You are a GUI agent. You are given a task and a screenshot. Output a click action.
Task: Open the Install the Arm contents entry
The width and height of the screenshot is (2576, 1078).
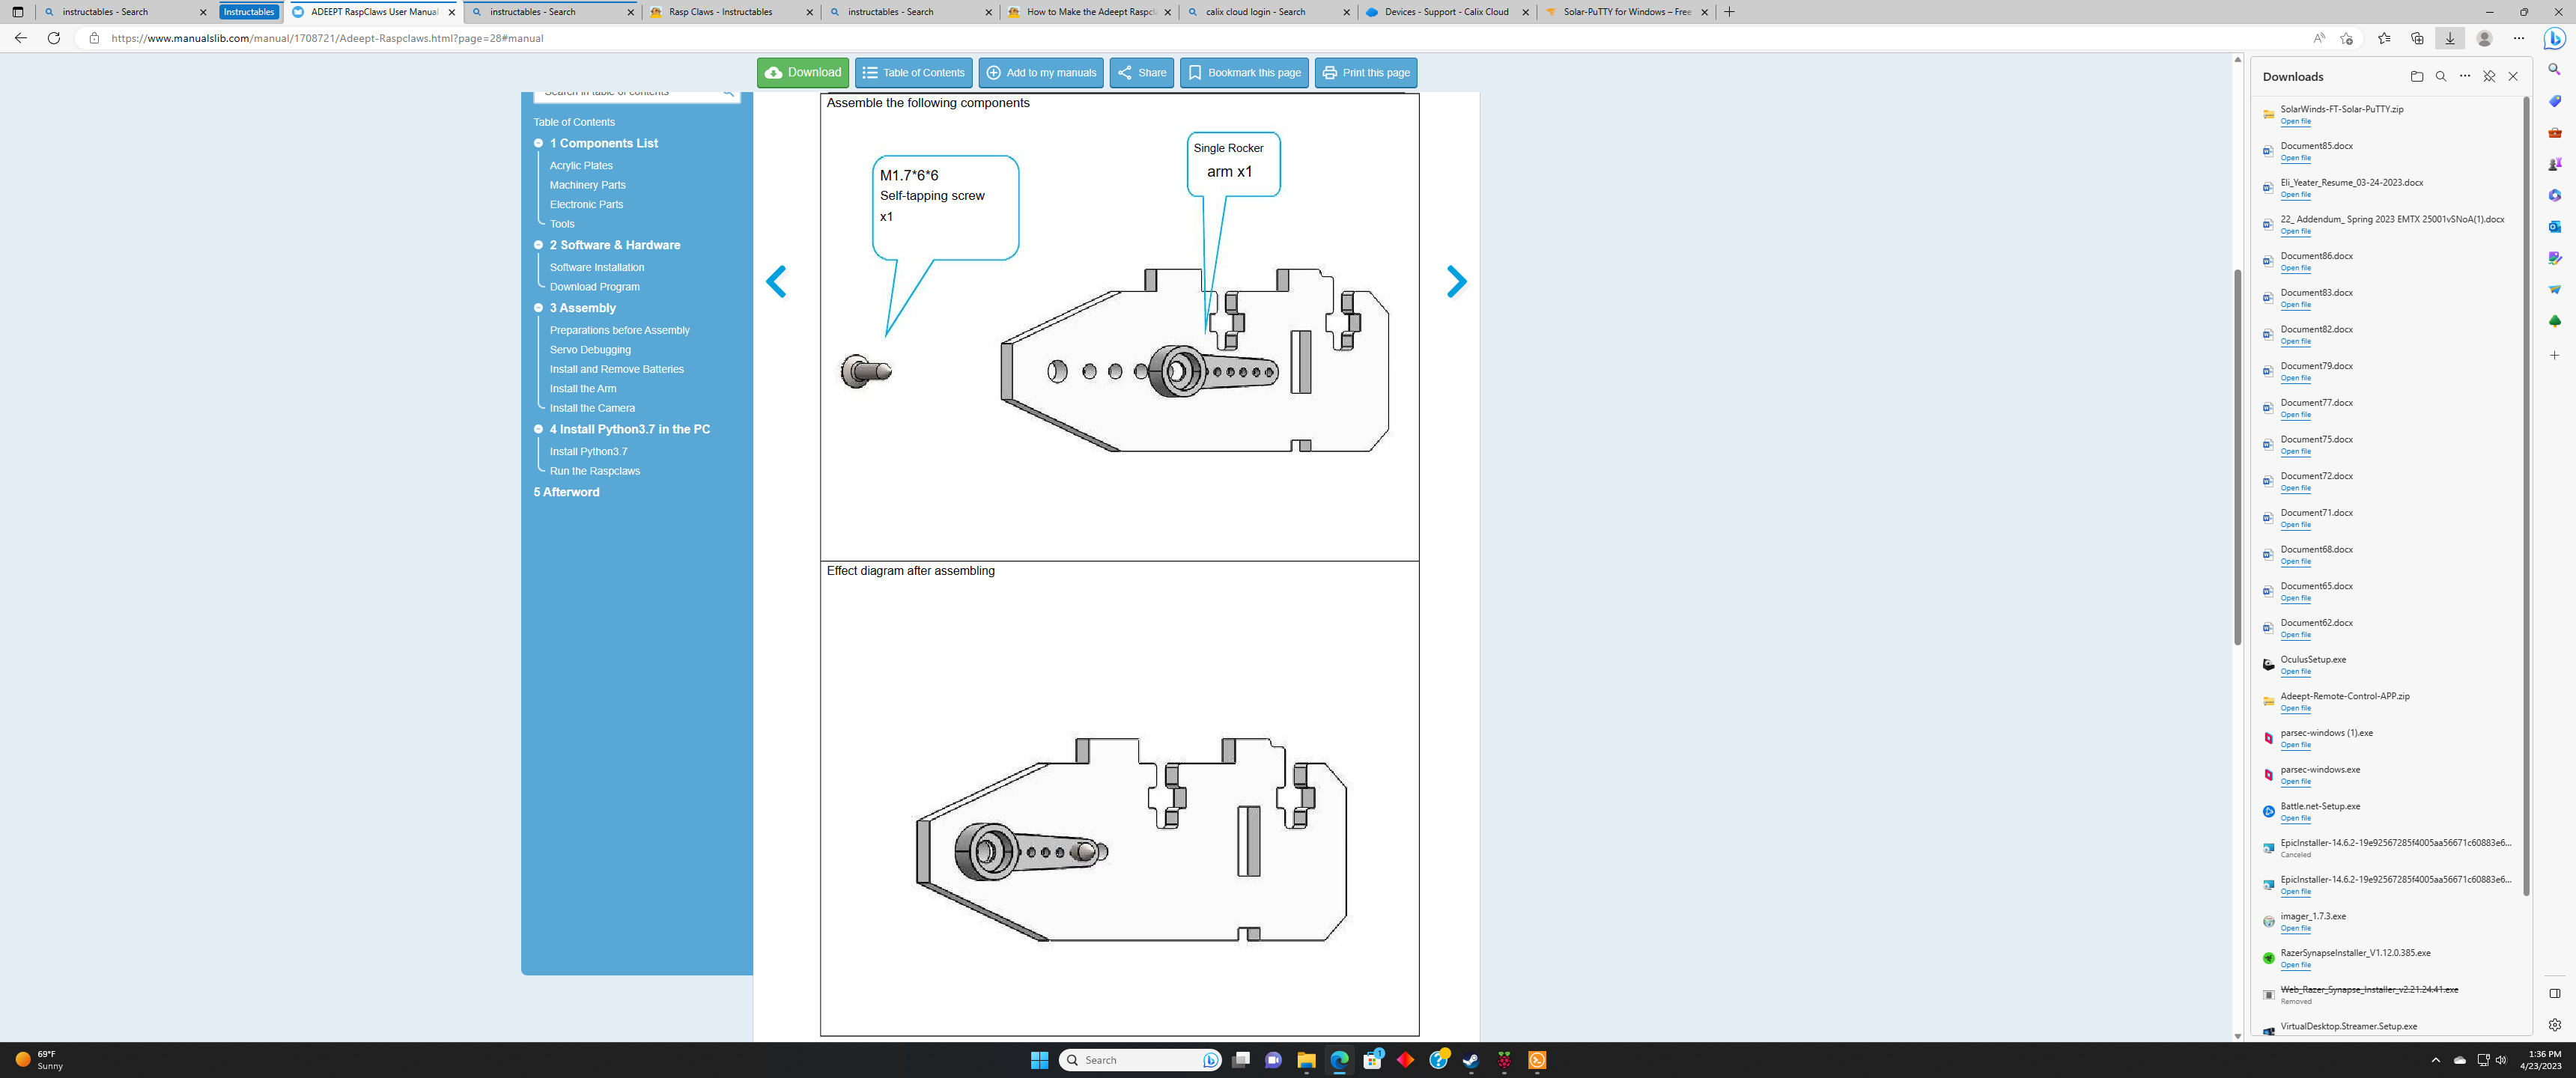(583, 389)
